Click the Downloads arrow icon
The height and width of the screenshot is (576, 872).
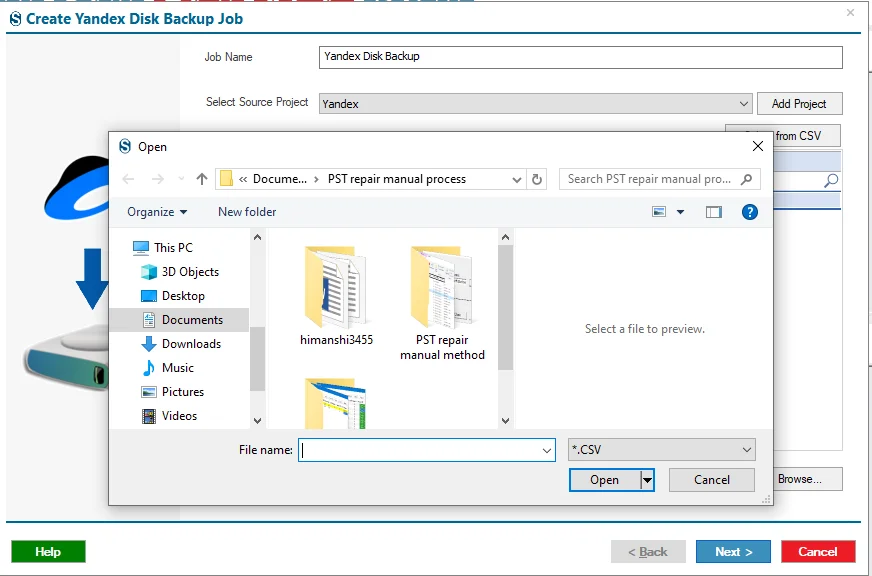(x=148, y=344)
